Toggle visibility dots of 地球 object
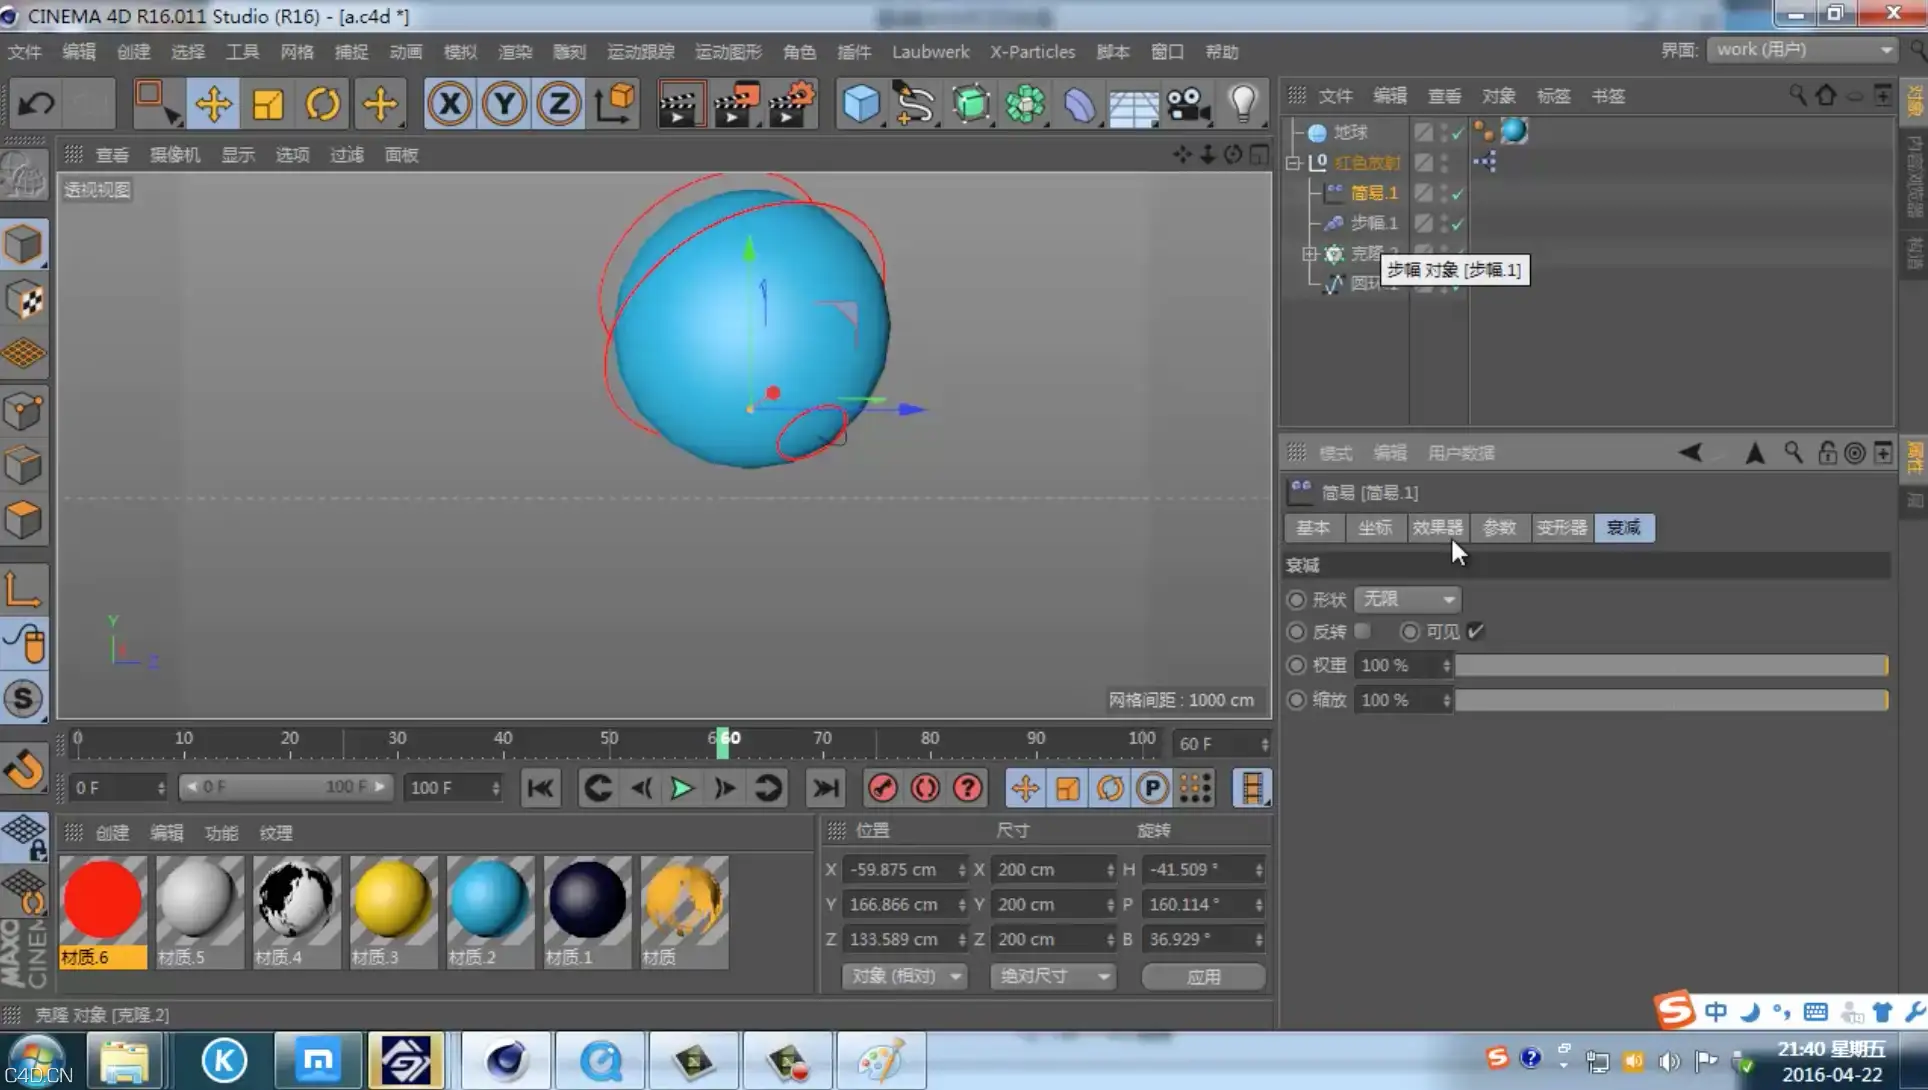Viewport: 1928px width, 1090px height. pos(1444,132)
